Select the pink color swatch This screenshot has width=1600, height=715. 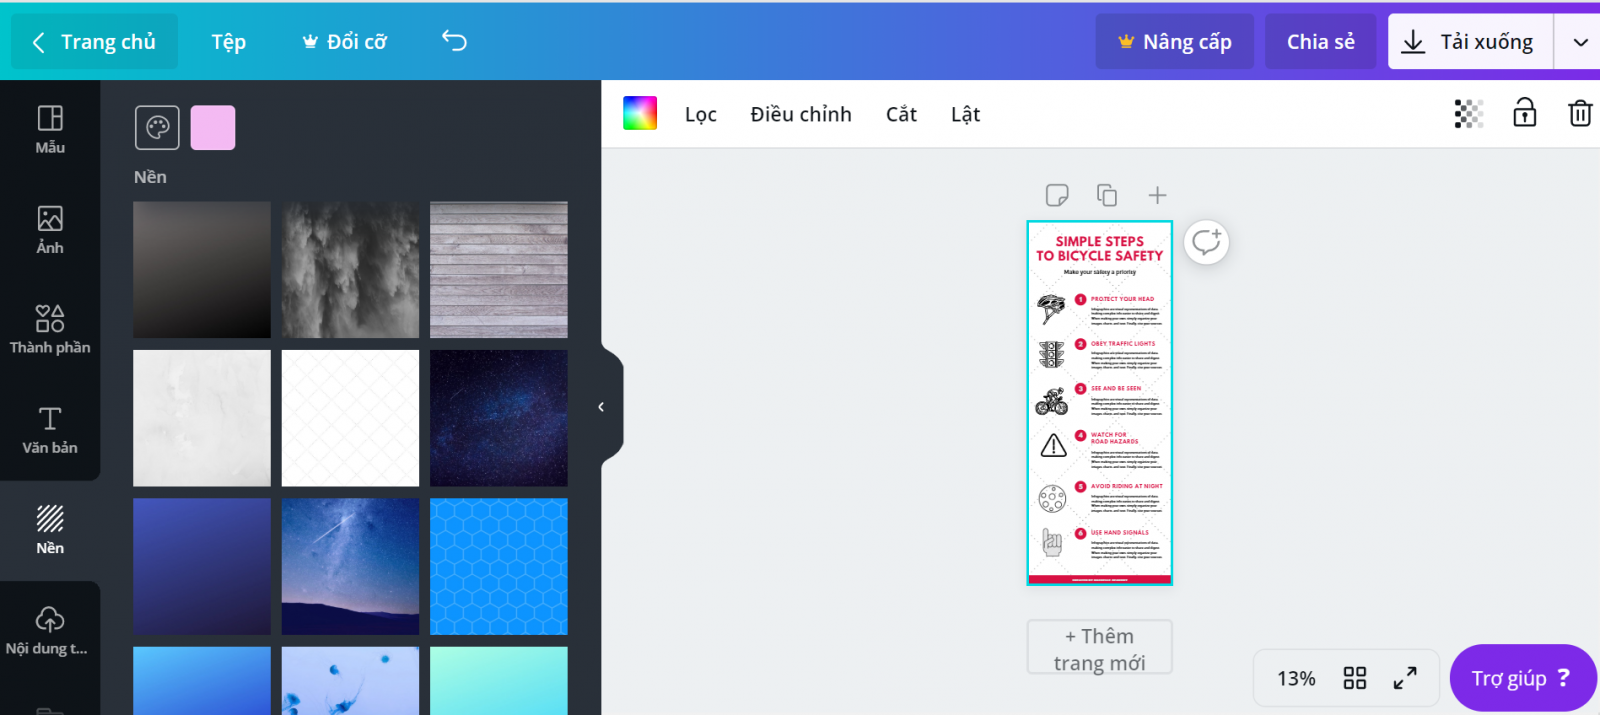(213, 128)
